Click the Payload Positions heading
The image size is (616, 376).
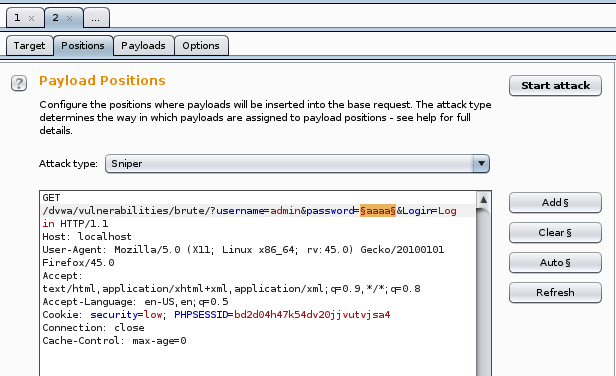pos(102,81)
